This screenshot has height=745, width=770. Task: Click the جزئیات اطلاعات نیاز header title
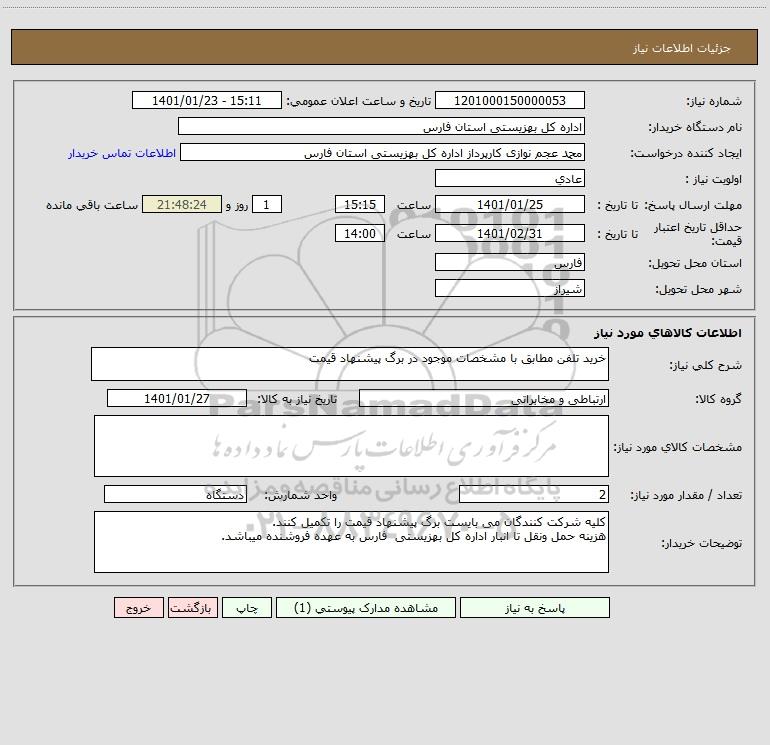point(682,48)
